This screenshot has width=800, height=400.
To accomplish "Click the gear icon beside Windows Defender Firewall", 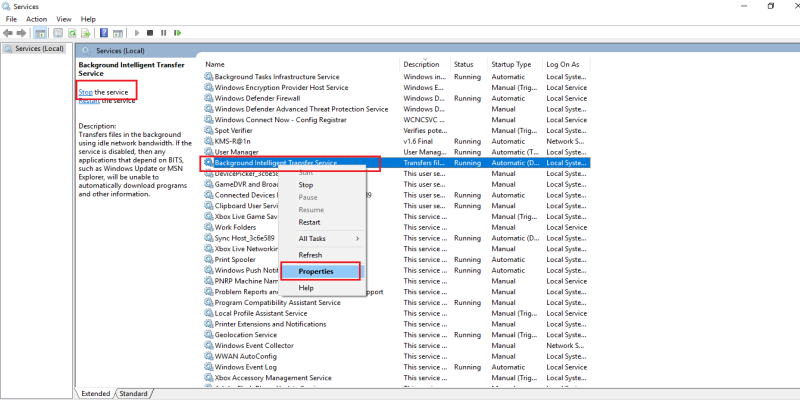I will [x=209, y=98].
